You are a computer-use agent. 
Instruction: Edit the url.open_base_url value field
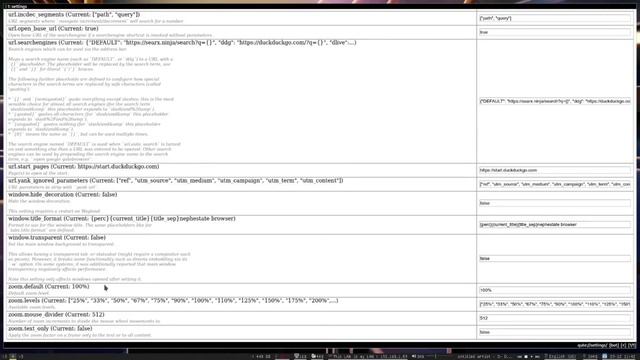point(555,32)
